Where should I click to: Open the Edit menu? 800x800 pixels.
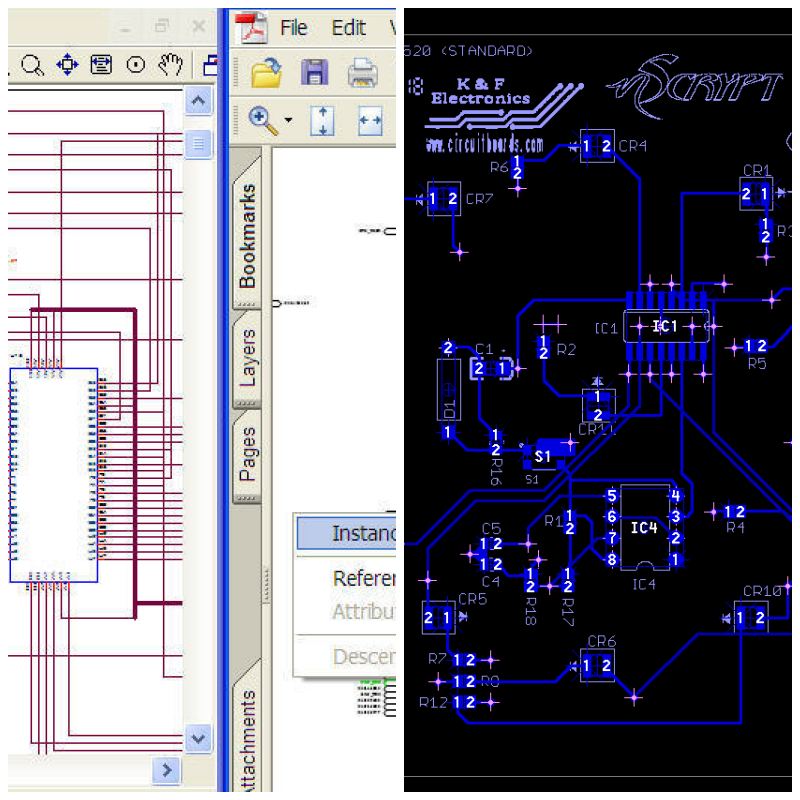348,28
